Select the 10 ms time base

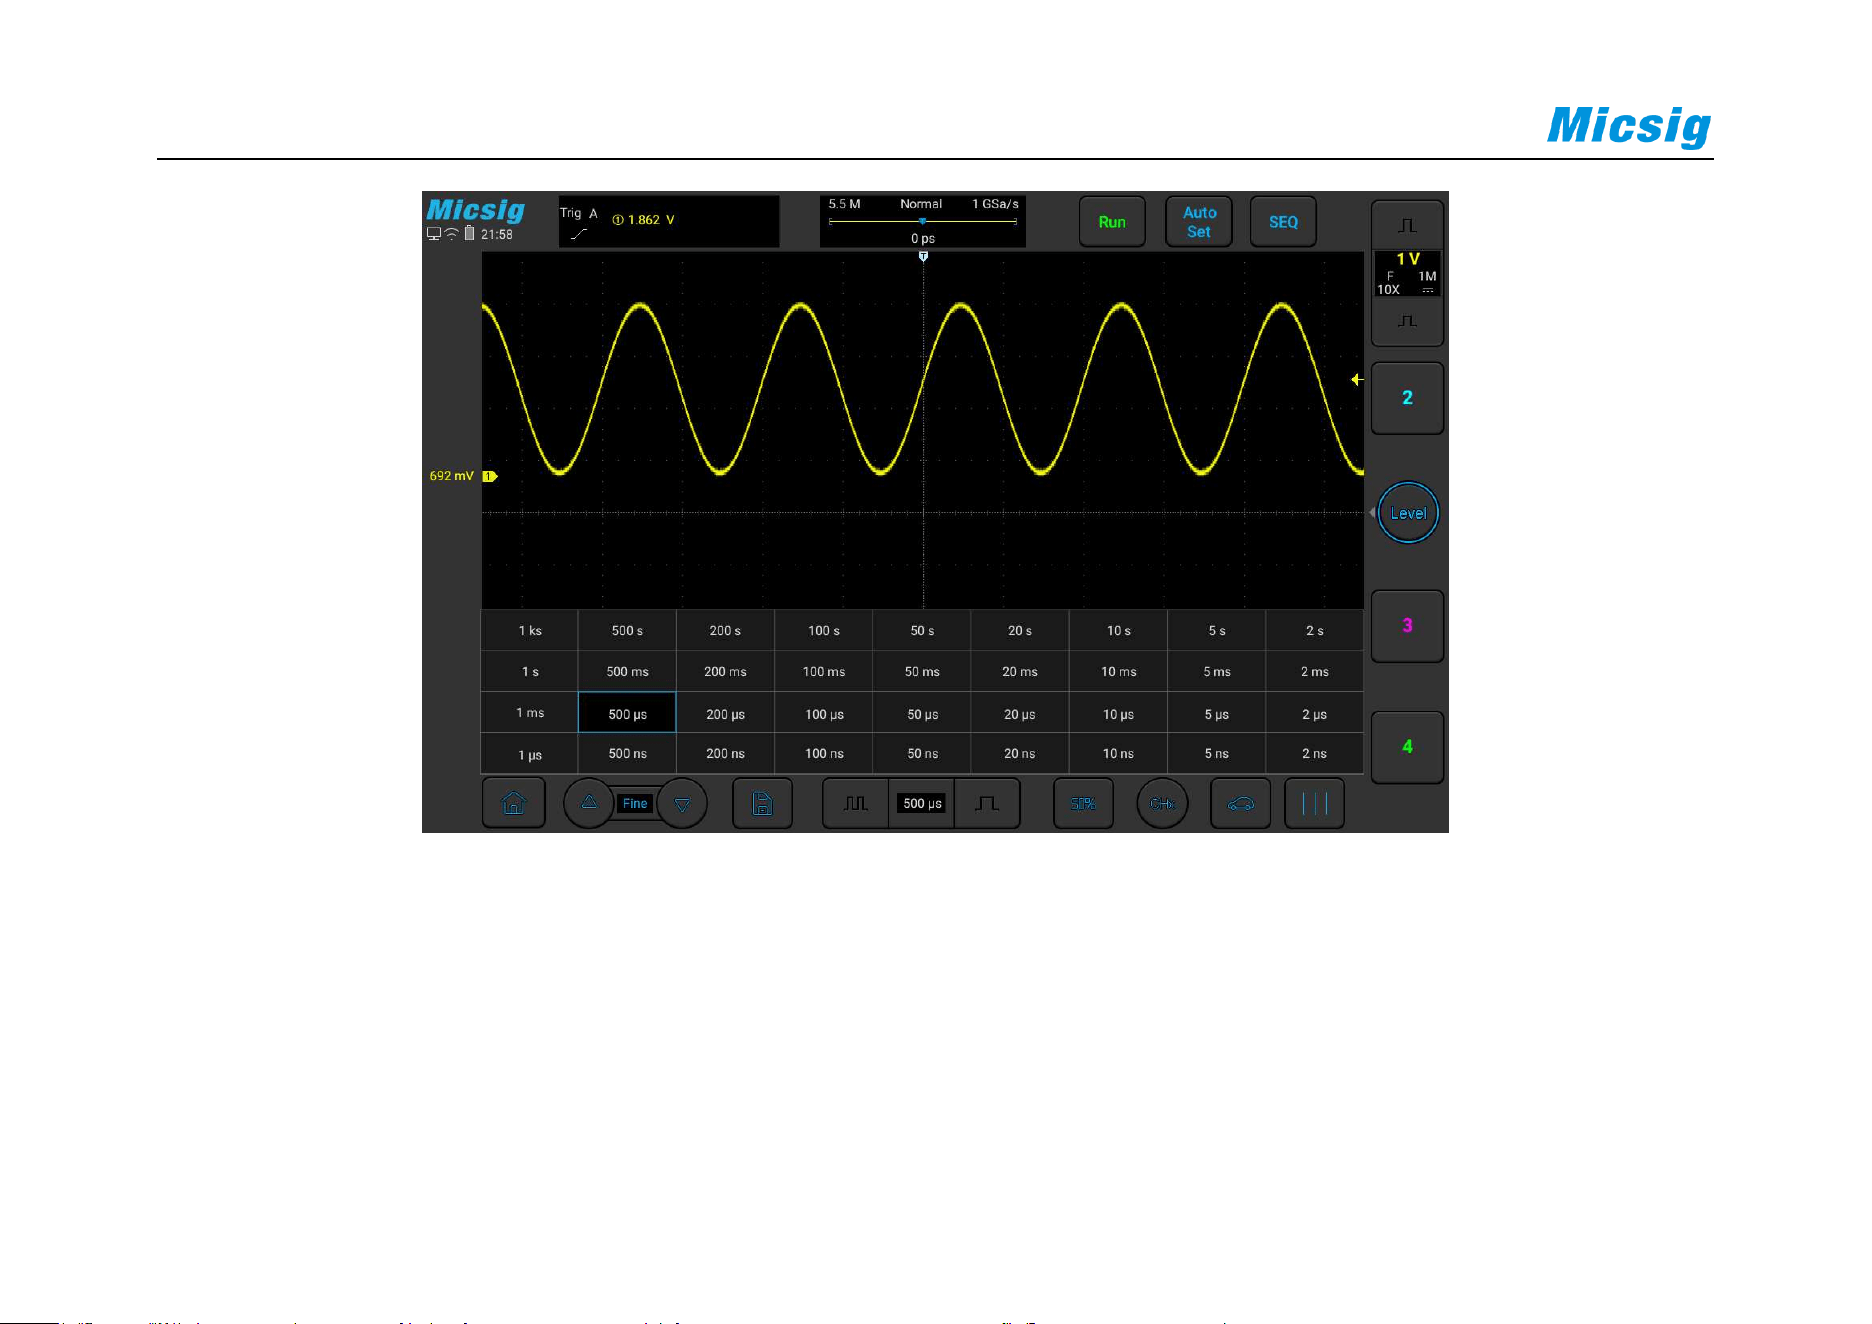[1118, 672]
